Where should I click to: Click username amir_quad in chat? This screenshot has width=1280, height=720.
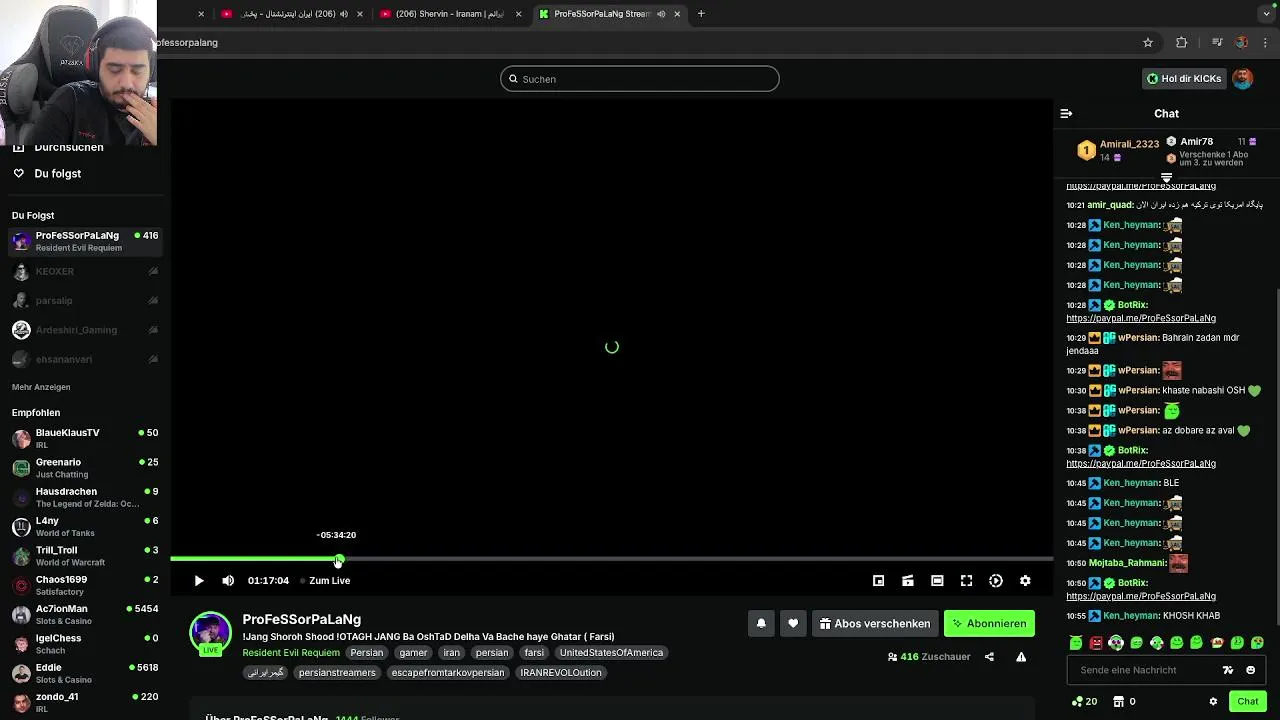coord(1110,205)
